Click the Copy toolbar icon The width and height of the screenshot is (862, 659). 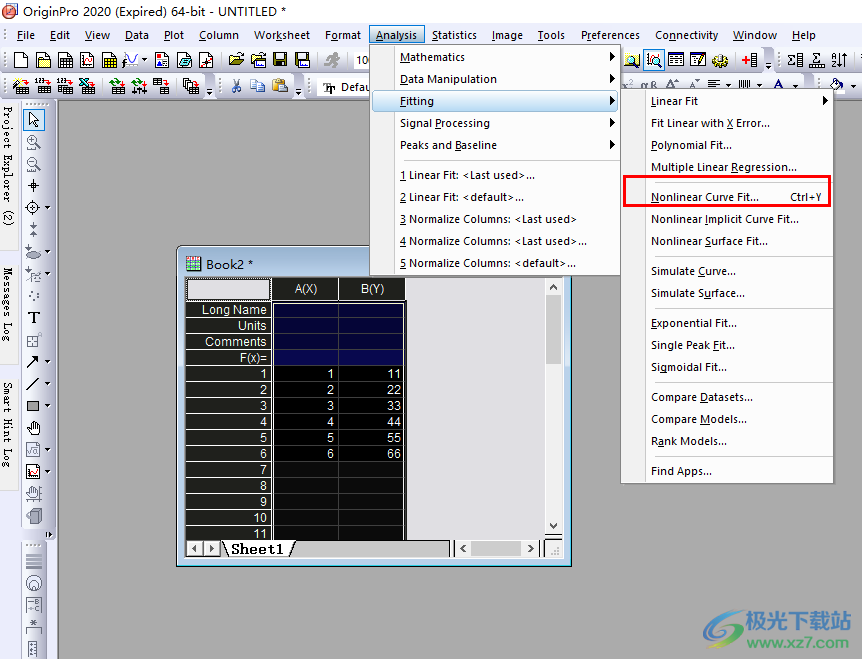pos(257,86)
